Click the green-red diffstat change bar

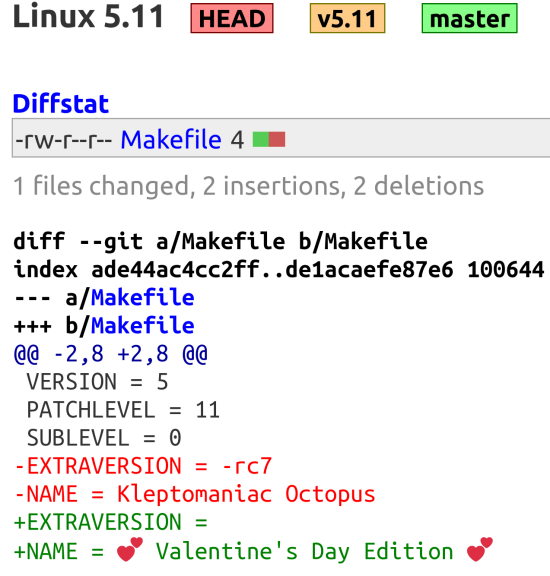269,139
